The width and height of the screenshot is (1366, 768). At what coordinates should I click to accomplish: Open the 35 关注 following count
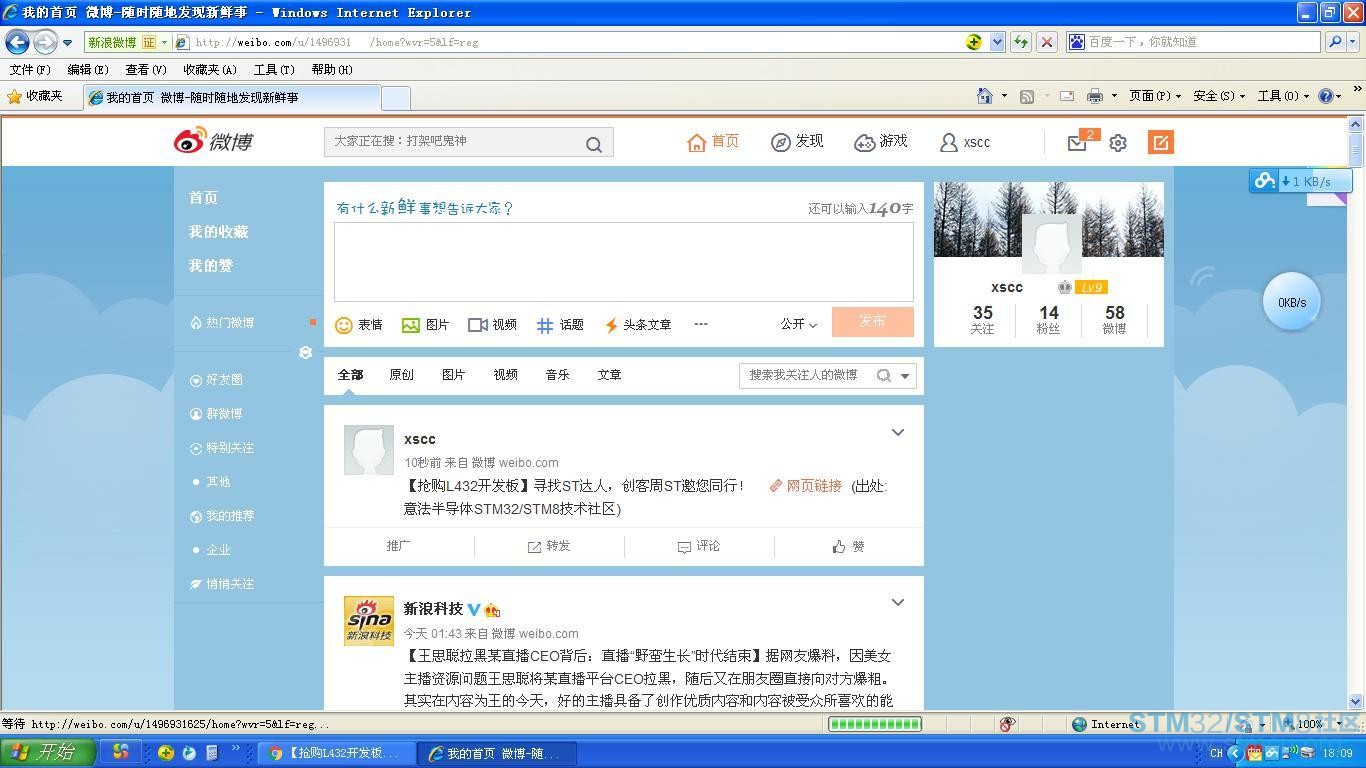tap(983, 320)
